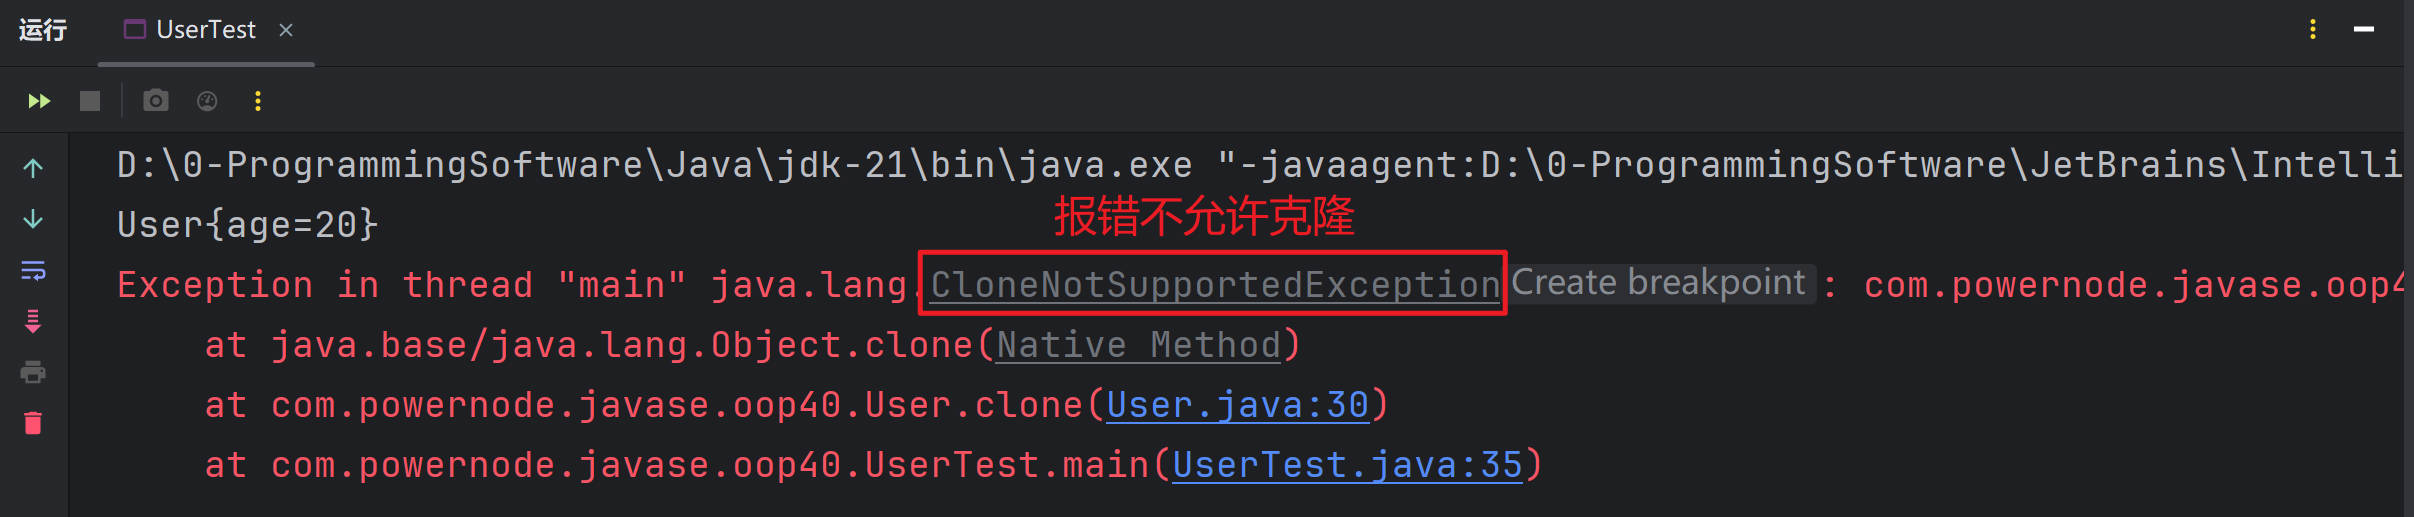
Task: Open the UserTest.java:35 stack trace link
Action: coord(1347,465)
